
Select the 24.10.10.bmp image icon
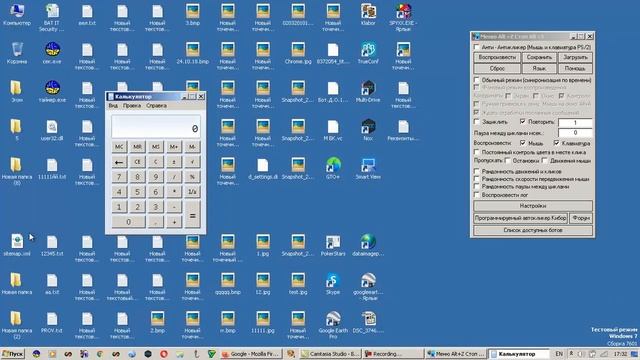coord(193,53)
